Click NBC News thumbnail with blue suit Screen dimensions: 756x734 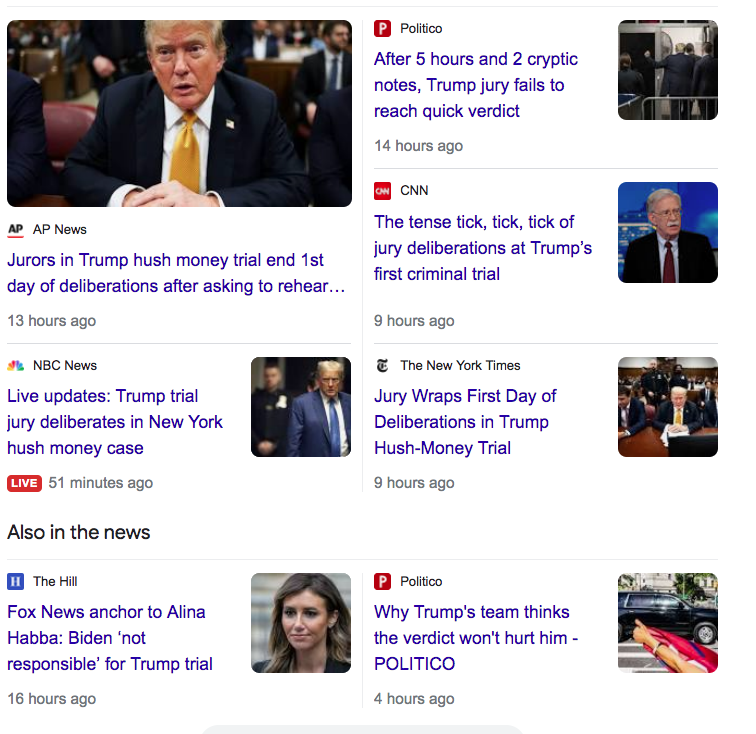(x=301, y=407)
